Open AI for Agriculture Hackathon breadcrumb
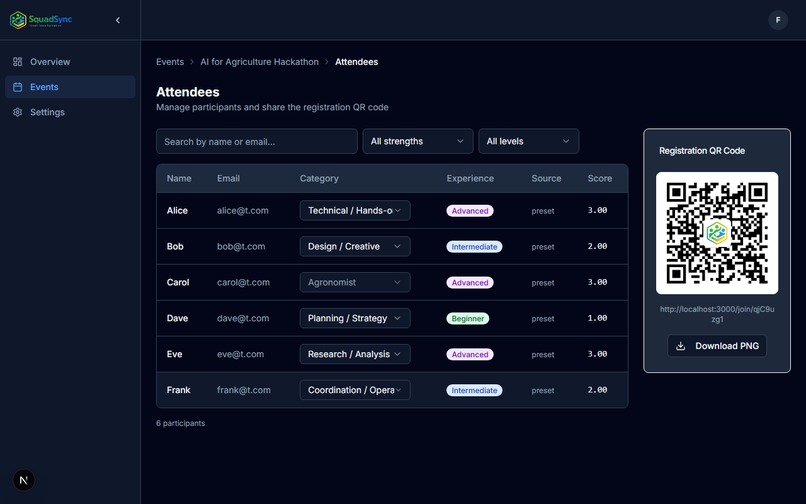This screenshot has height=504, width=806. pos(259,62)
